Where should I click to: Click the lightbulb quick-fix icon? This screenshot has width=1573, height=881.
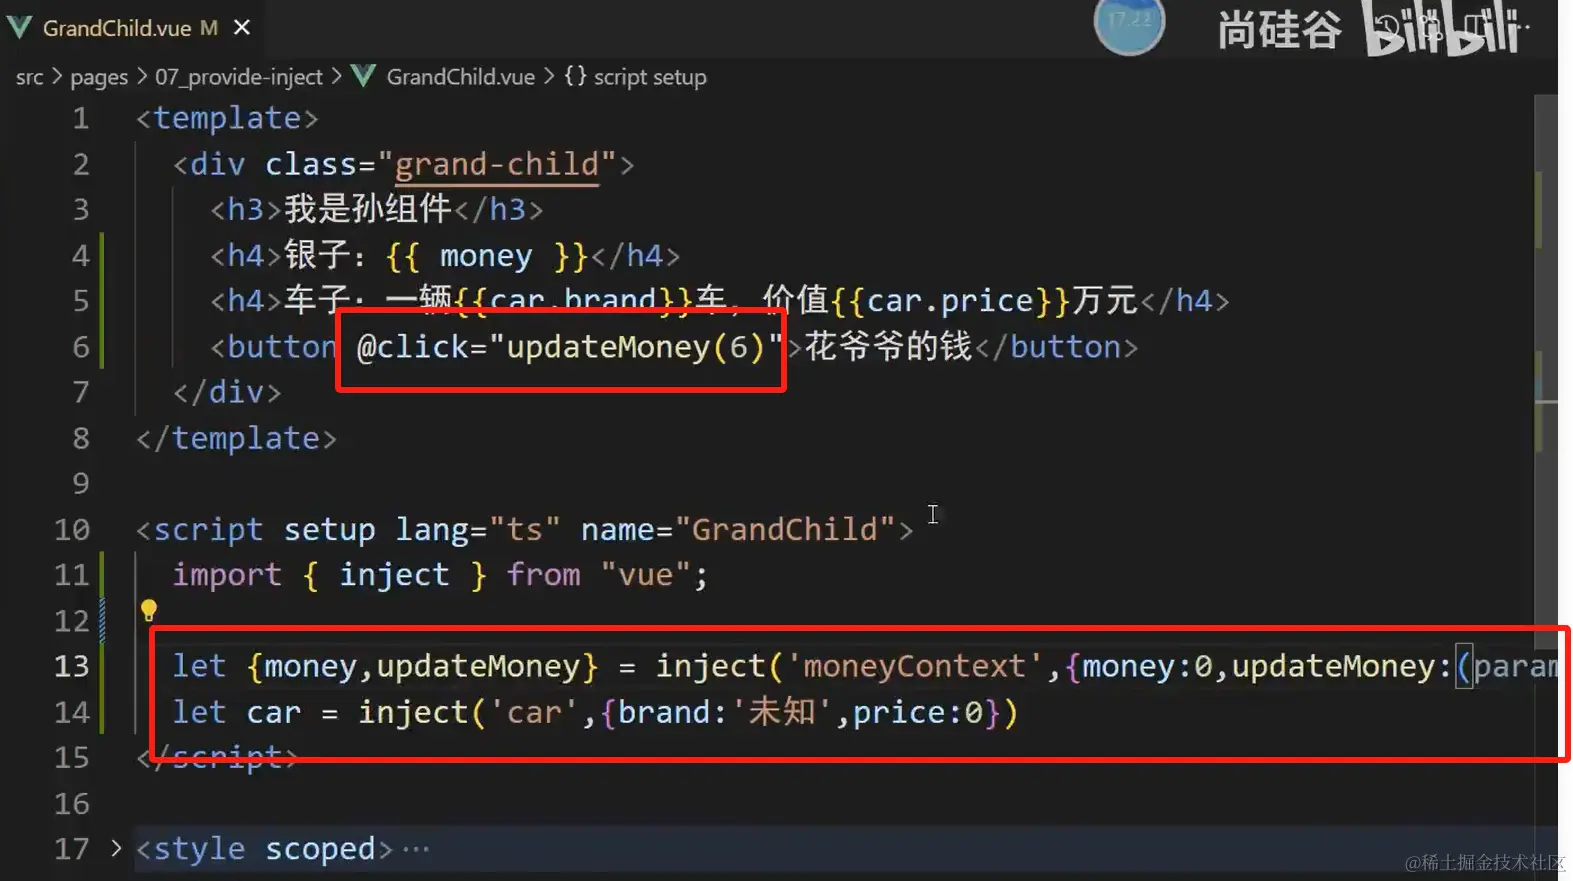pyautogui.click(x=148, y=610)
